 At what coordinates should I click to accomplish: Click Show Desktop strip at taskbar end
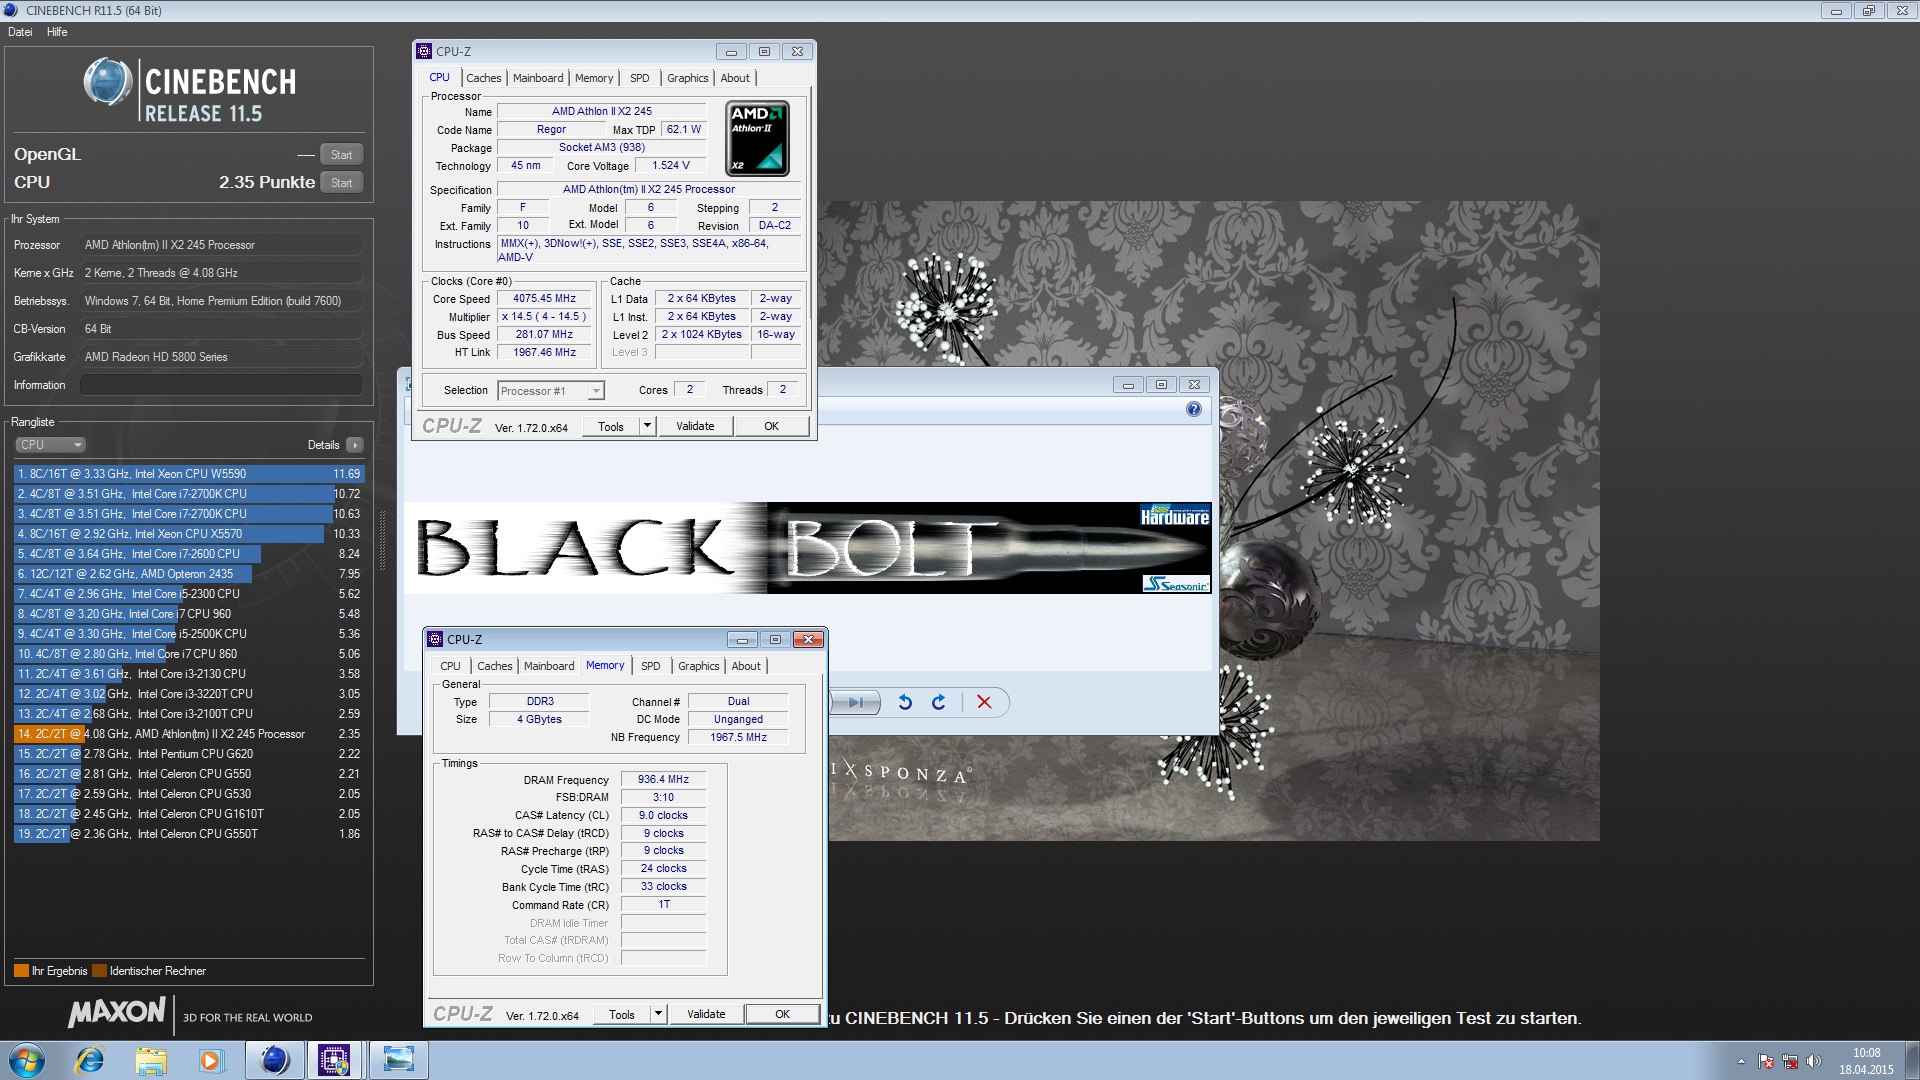pyautogui.click(x=1913, y=1060)
